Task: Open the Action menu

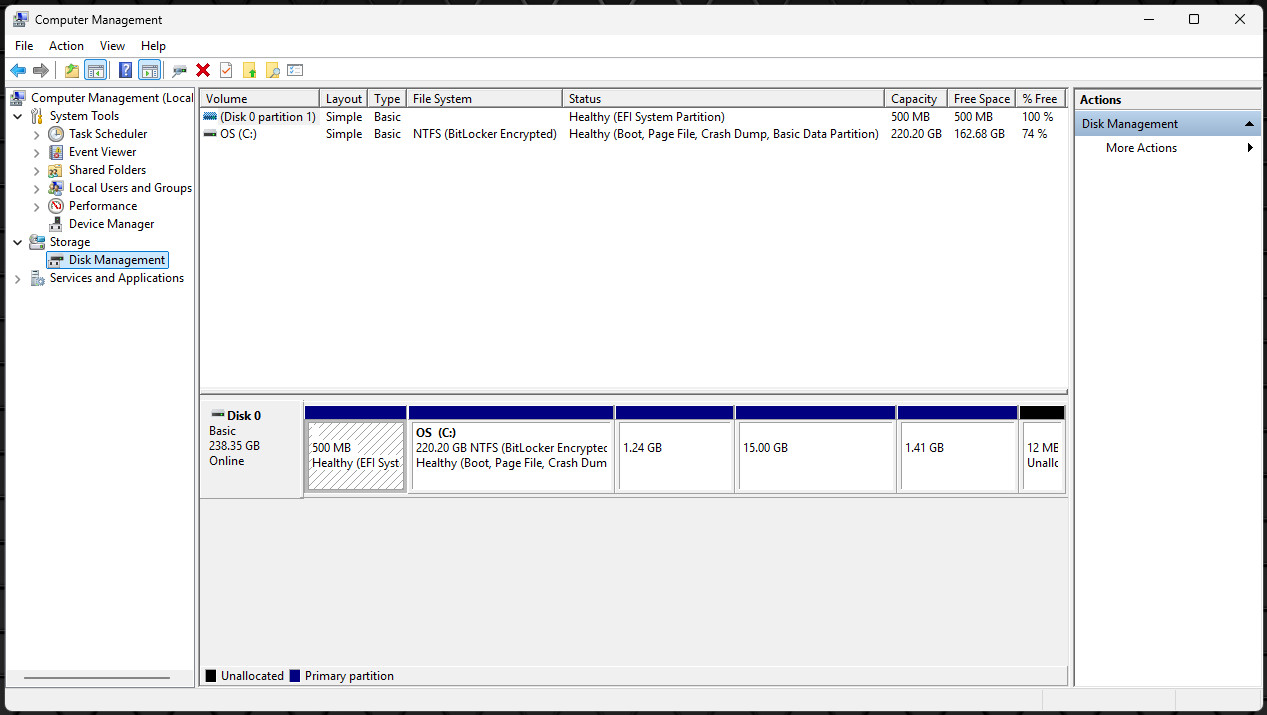Action: point(67,46)
